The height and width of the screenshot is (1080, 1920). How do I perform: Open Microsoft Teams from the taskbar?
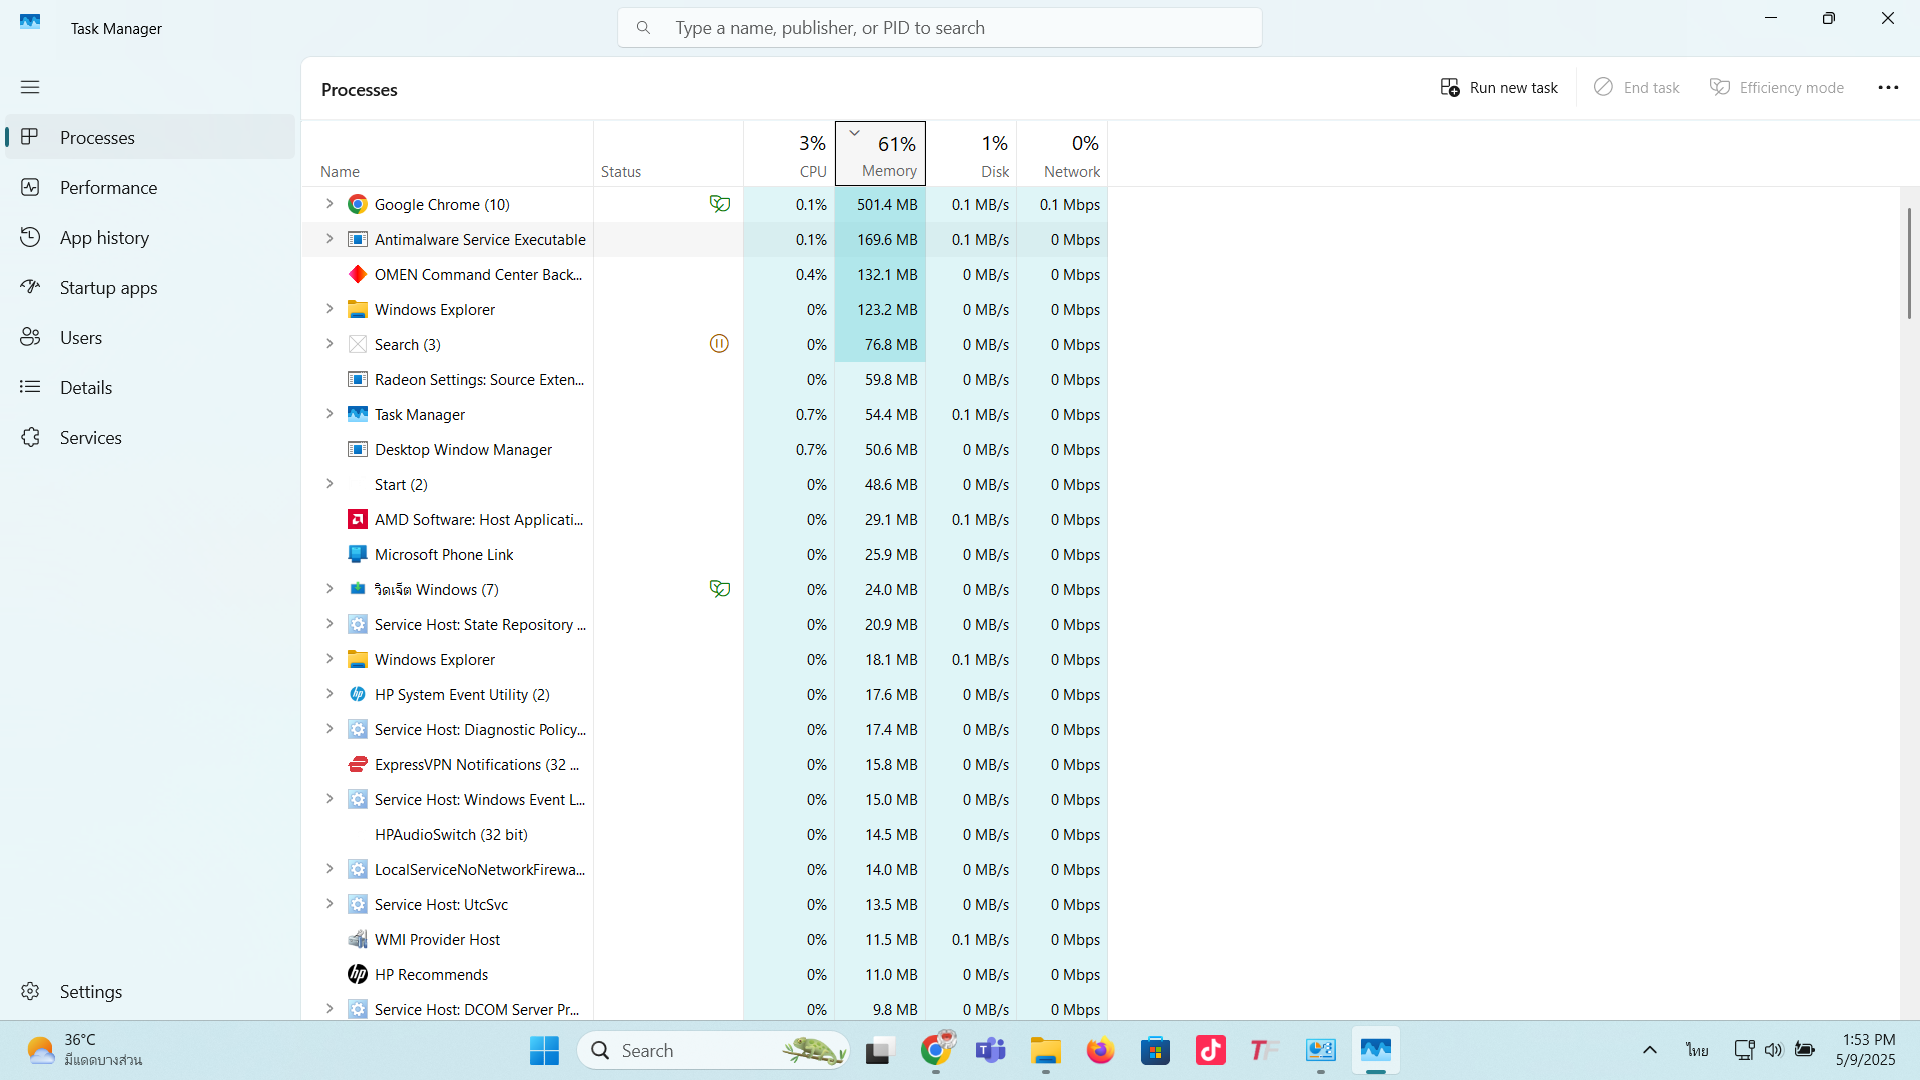click(990, 1050)
